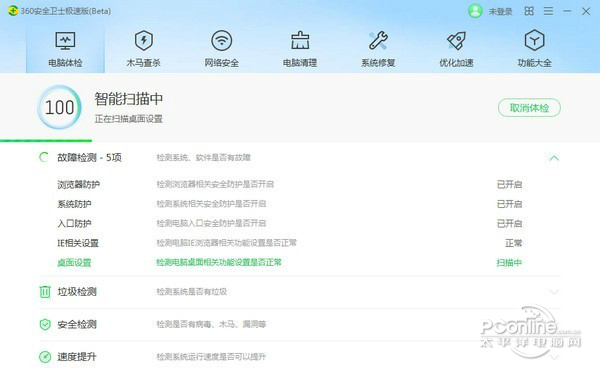Click the 垃圾检测 heading
The height and width of the screenshot is (378, 600).
[x=77, y=292]
